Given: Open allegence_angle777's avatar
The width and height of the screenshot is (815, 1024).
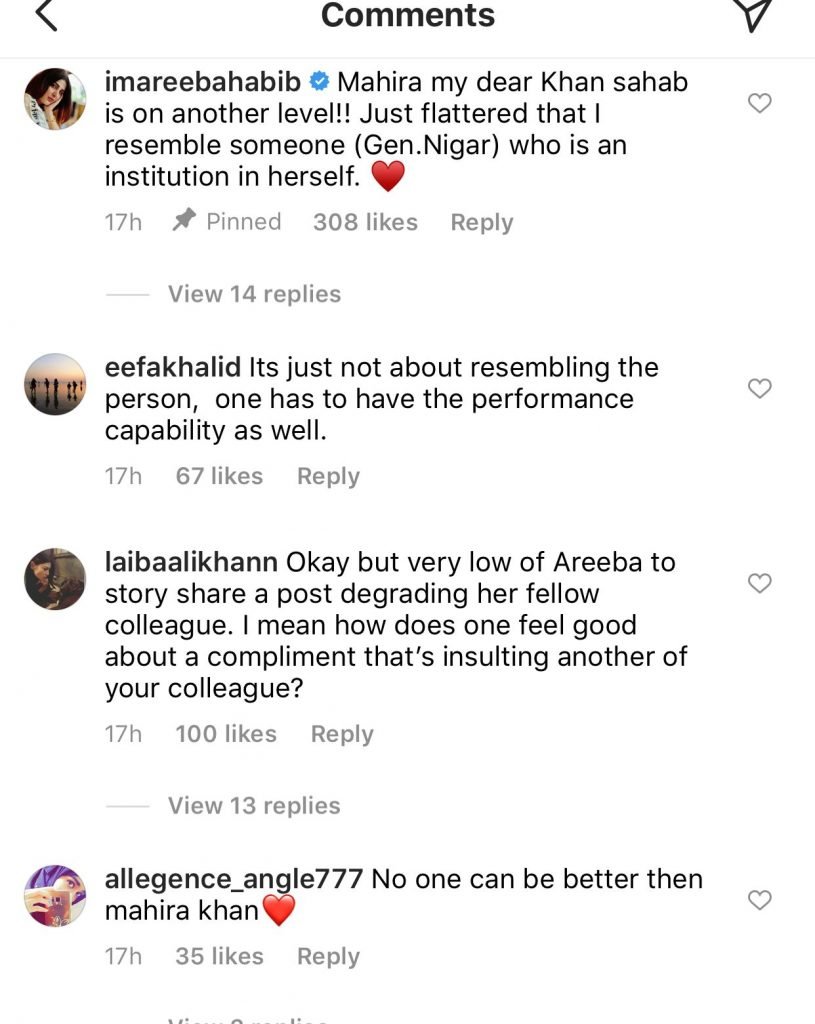Looking at the screenshot, I should (x=55, y=896).
